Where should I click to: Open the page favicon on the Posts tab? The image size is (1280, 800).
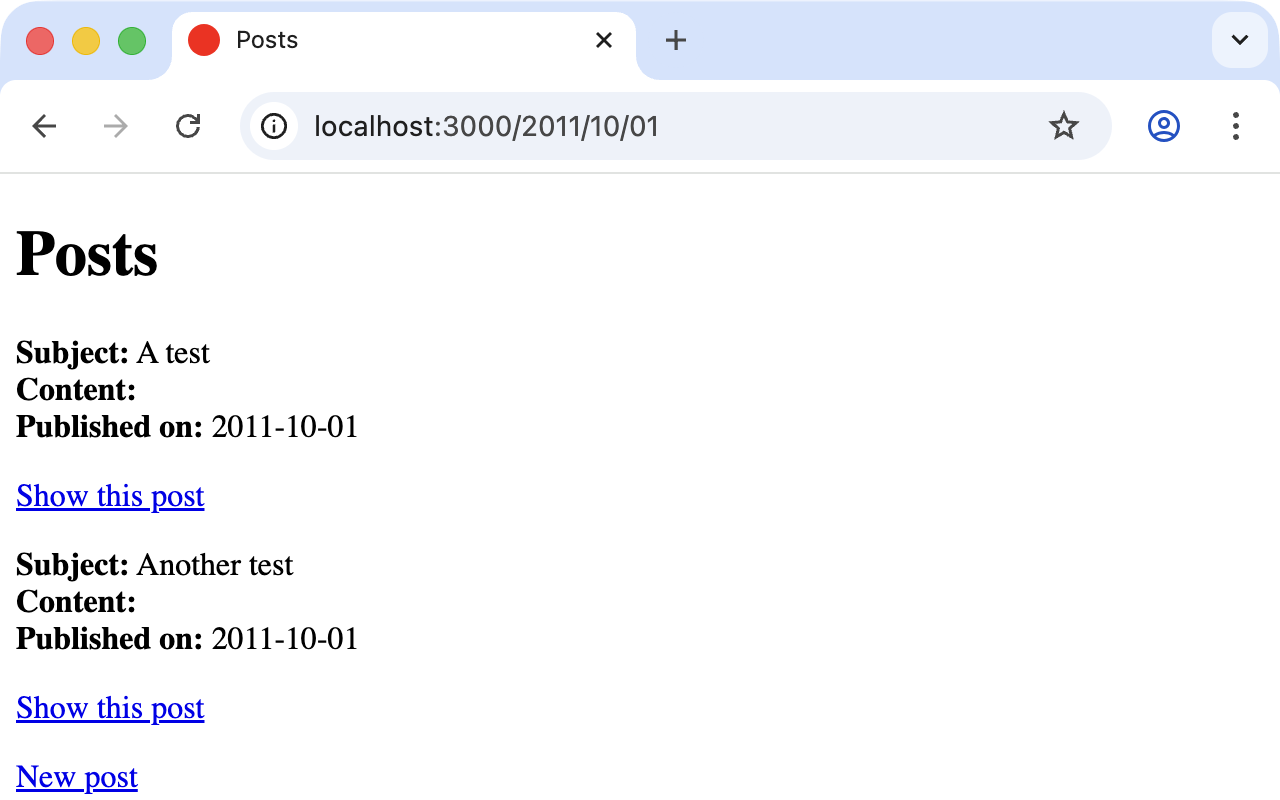[x=203, y=40]
